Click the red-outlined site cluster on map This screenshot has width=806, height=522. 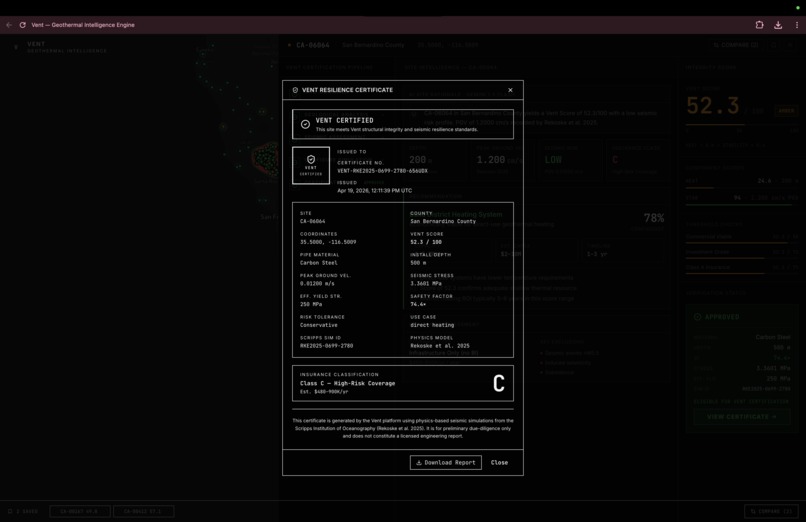(x=266, y=159)
